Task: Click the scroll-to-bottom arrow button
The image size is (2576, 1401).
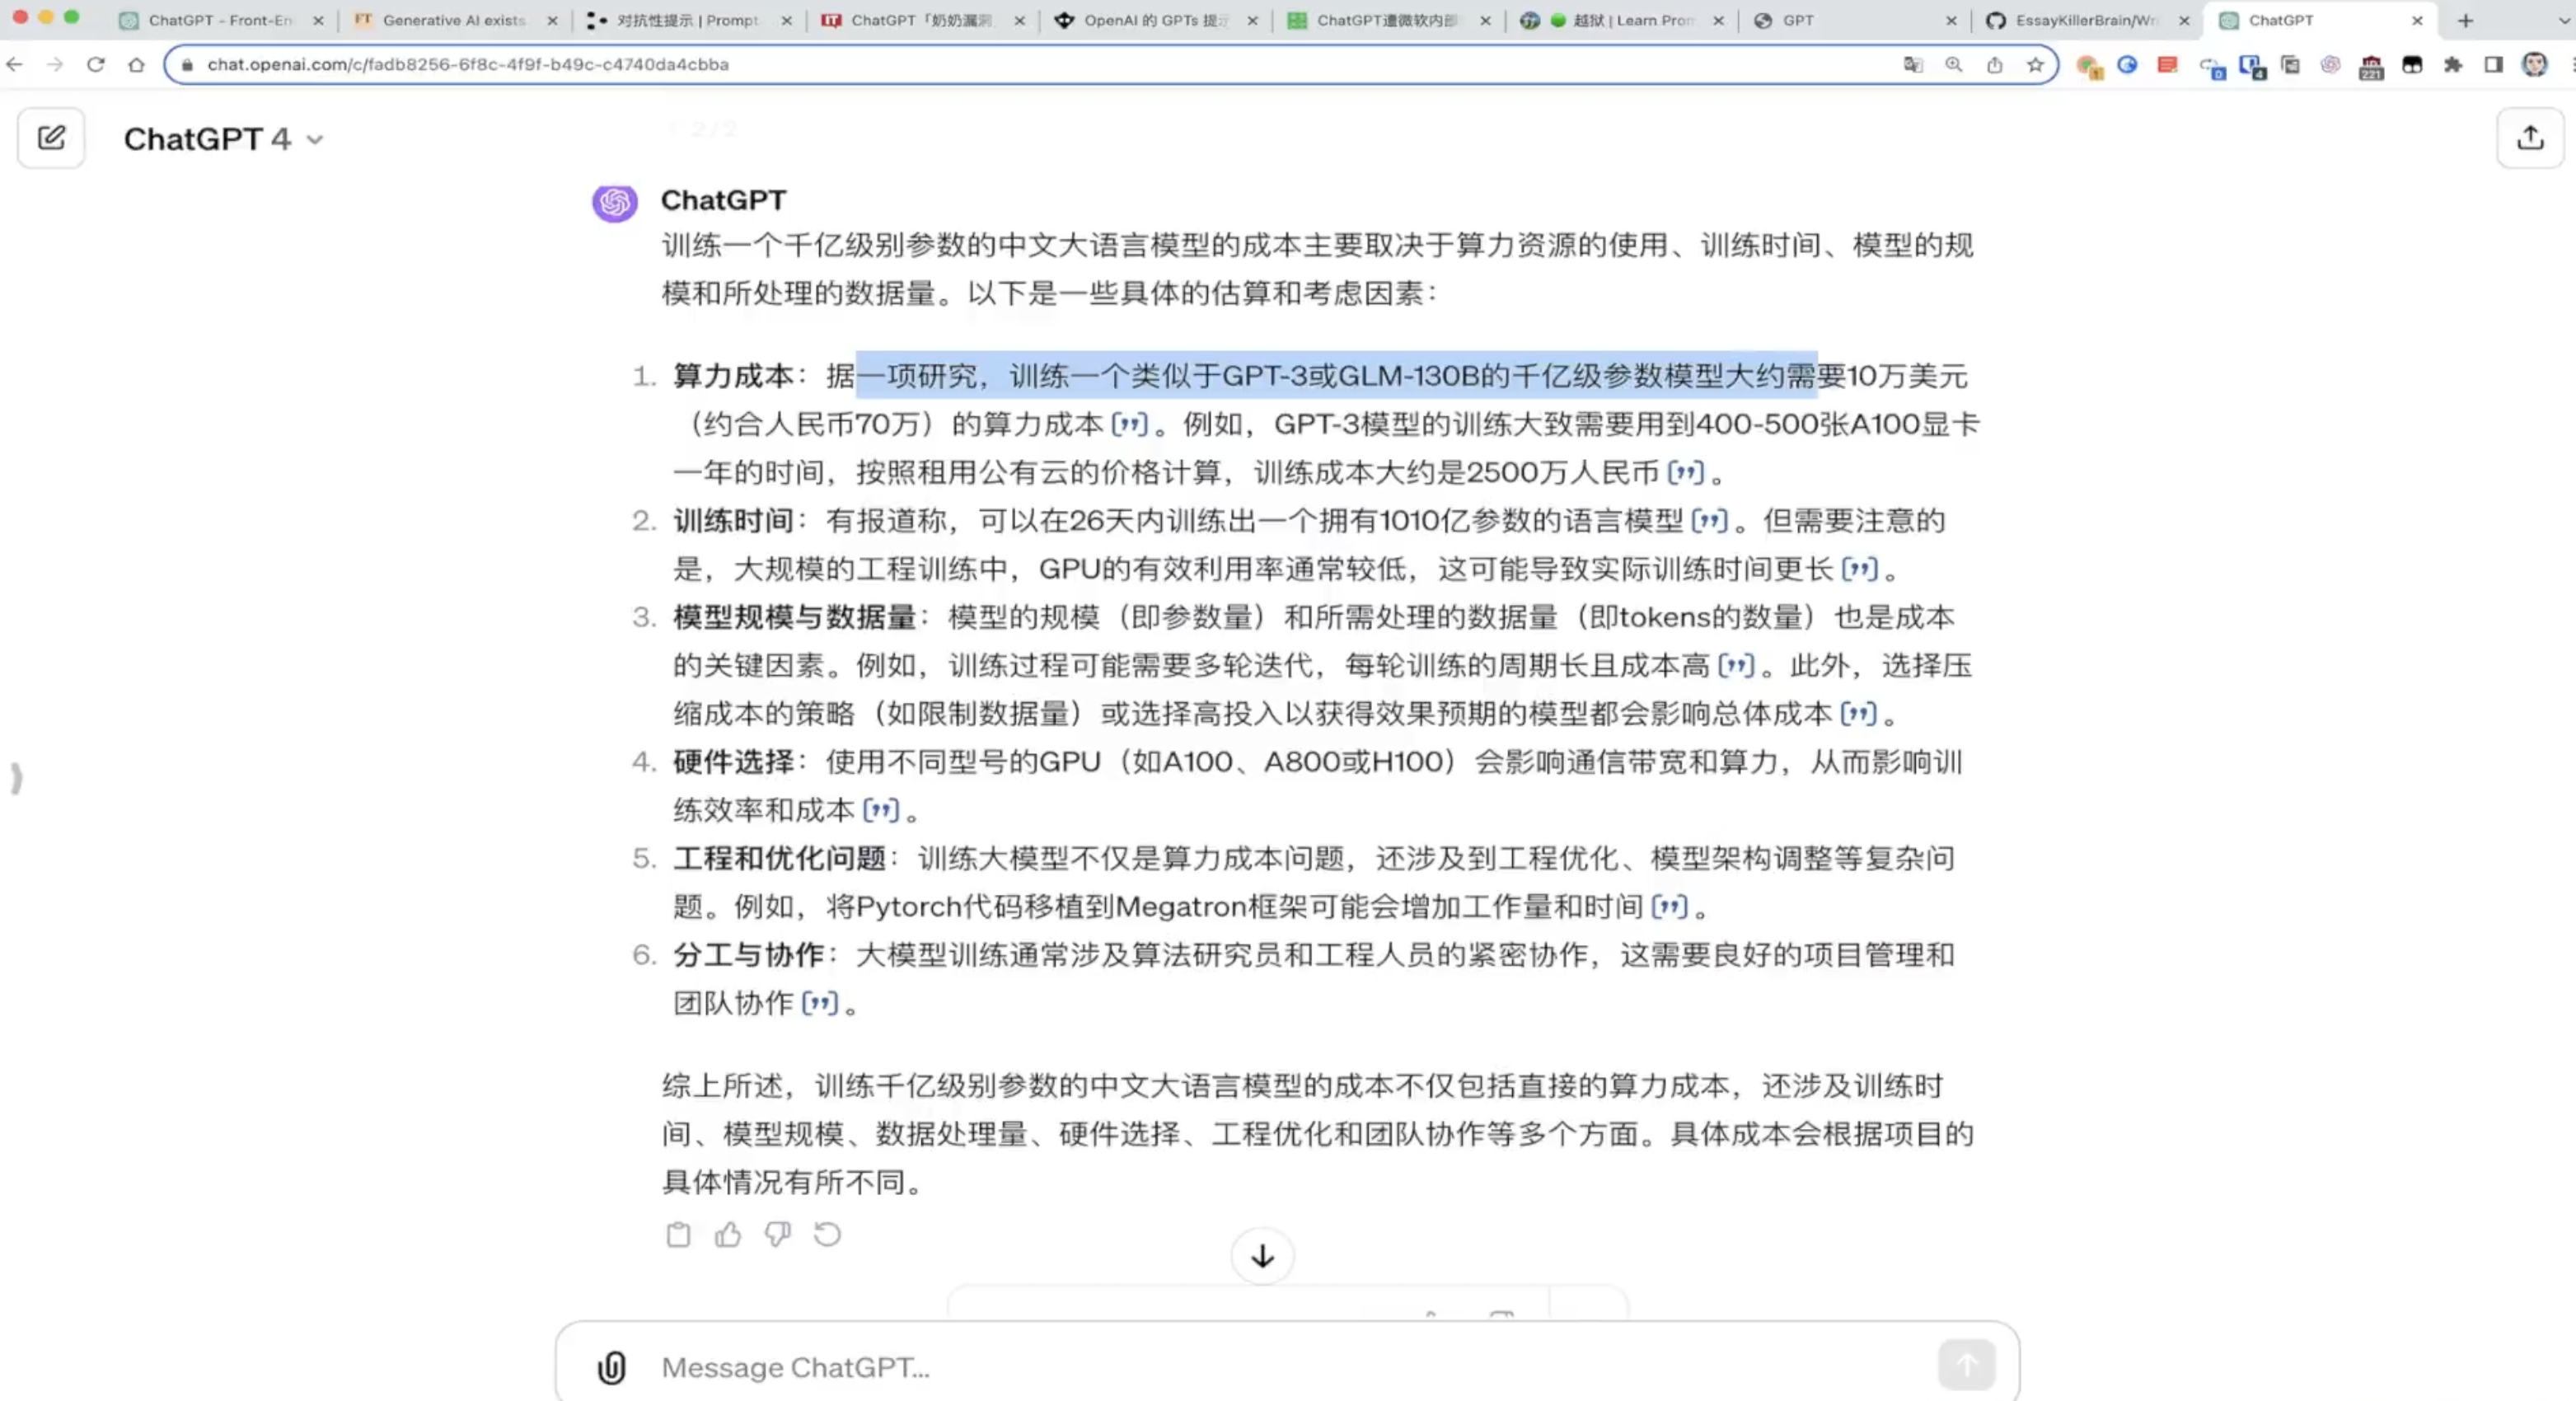Action: (1262, 1256)
